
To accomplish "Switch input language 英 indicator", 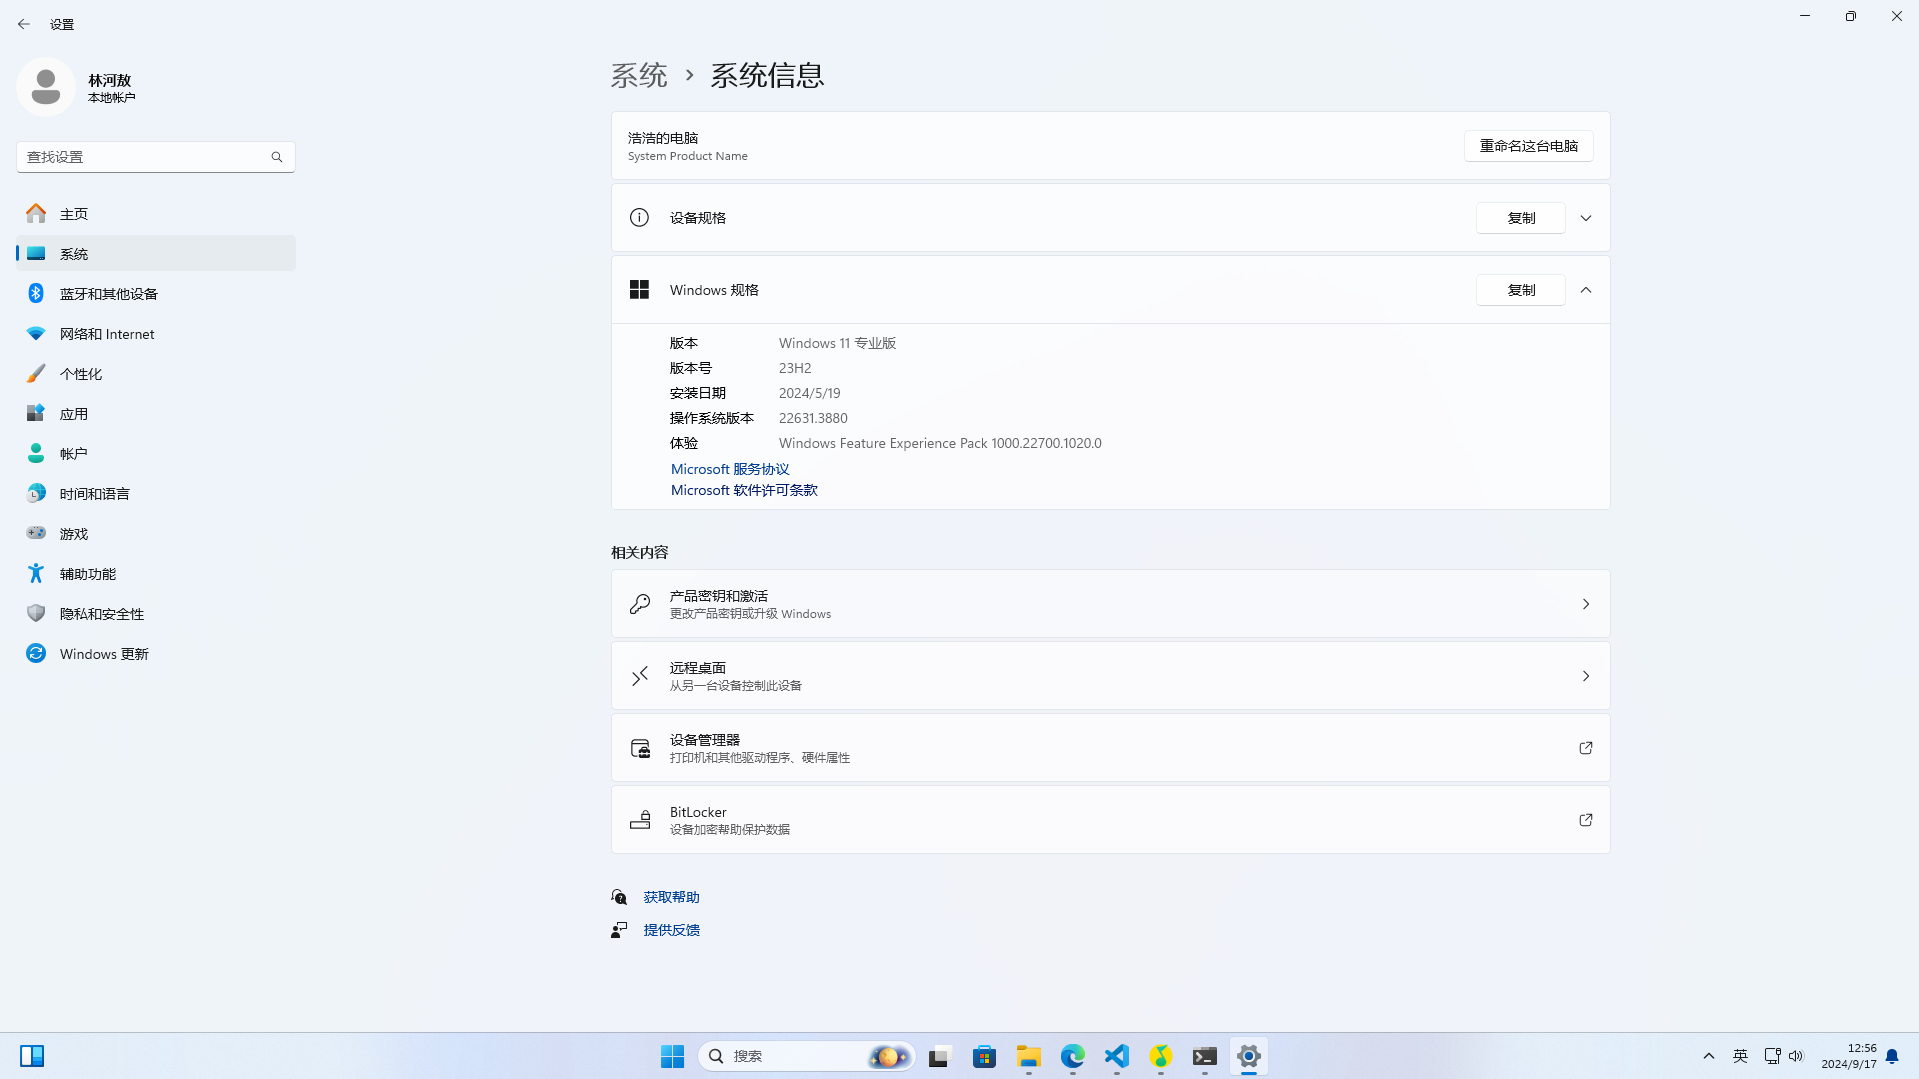I will tap(1741, 1056).
